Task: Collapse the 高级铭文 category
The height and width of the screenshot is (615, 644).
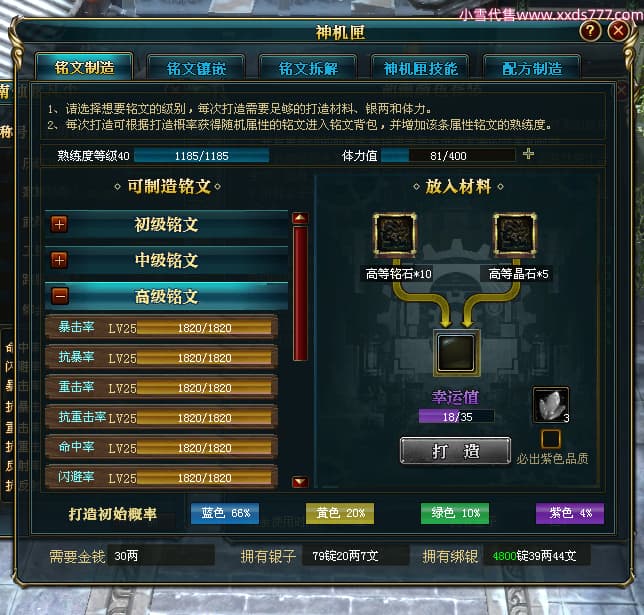Action: coord(60,296)
